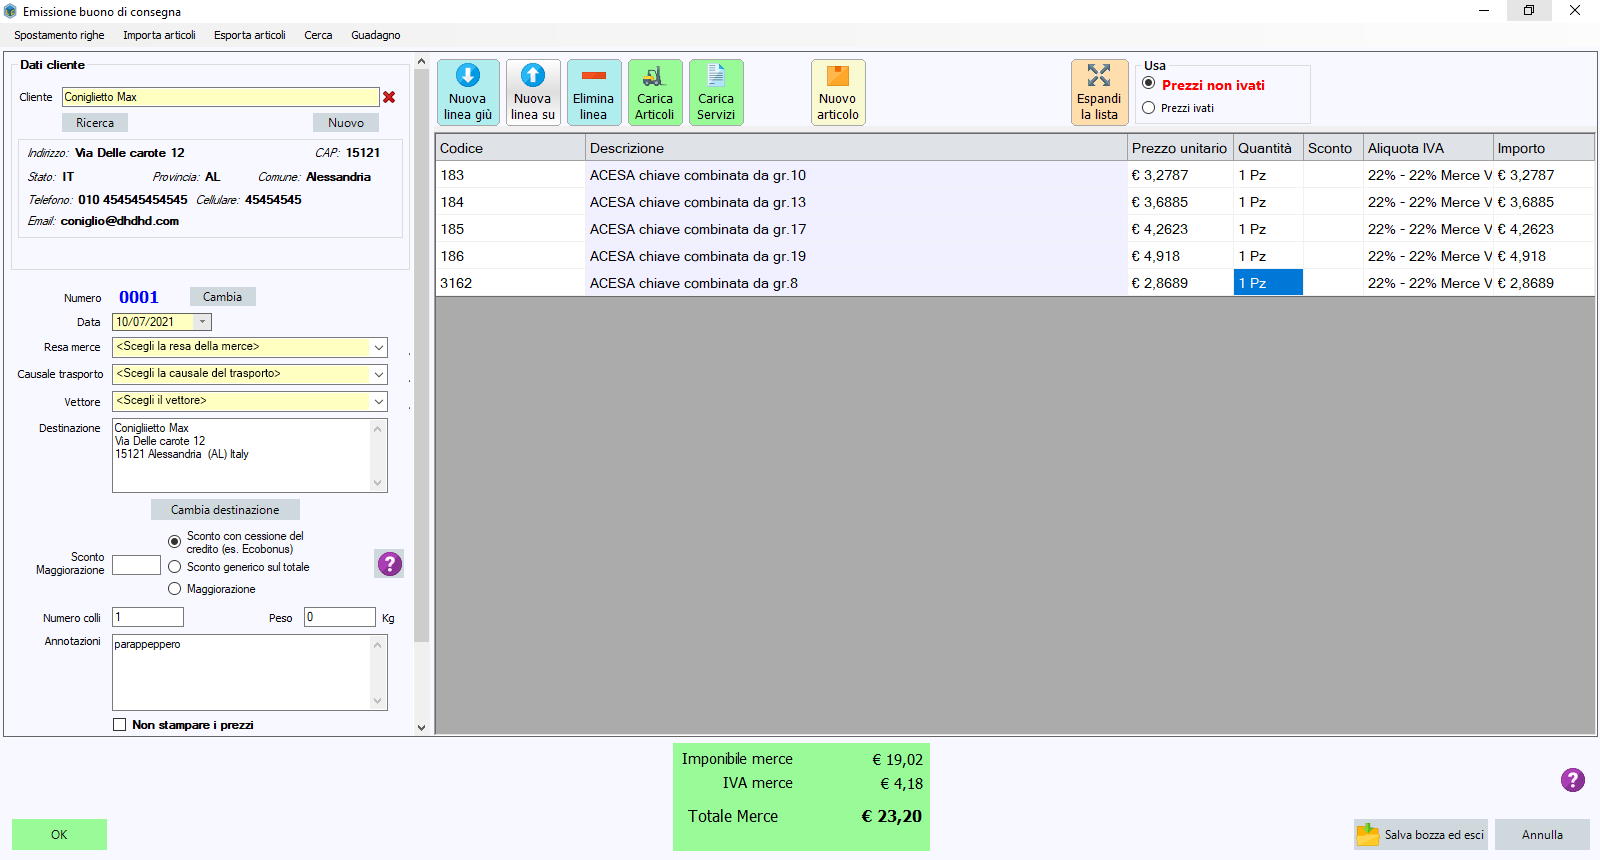The height and width of the screenshot is (860, 1600).
Task: Click the Prezzo unitario column header
Action: [x=1180, y=148]
